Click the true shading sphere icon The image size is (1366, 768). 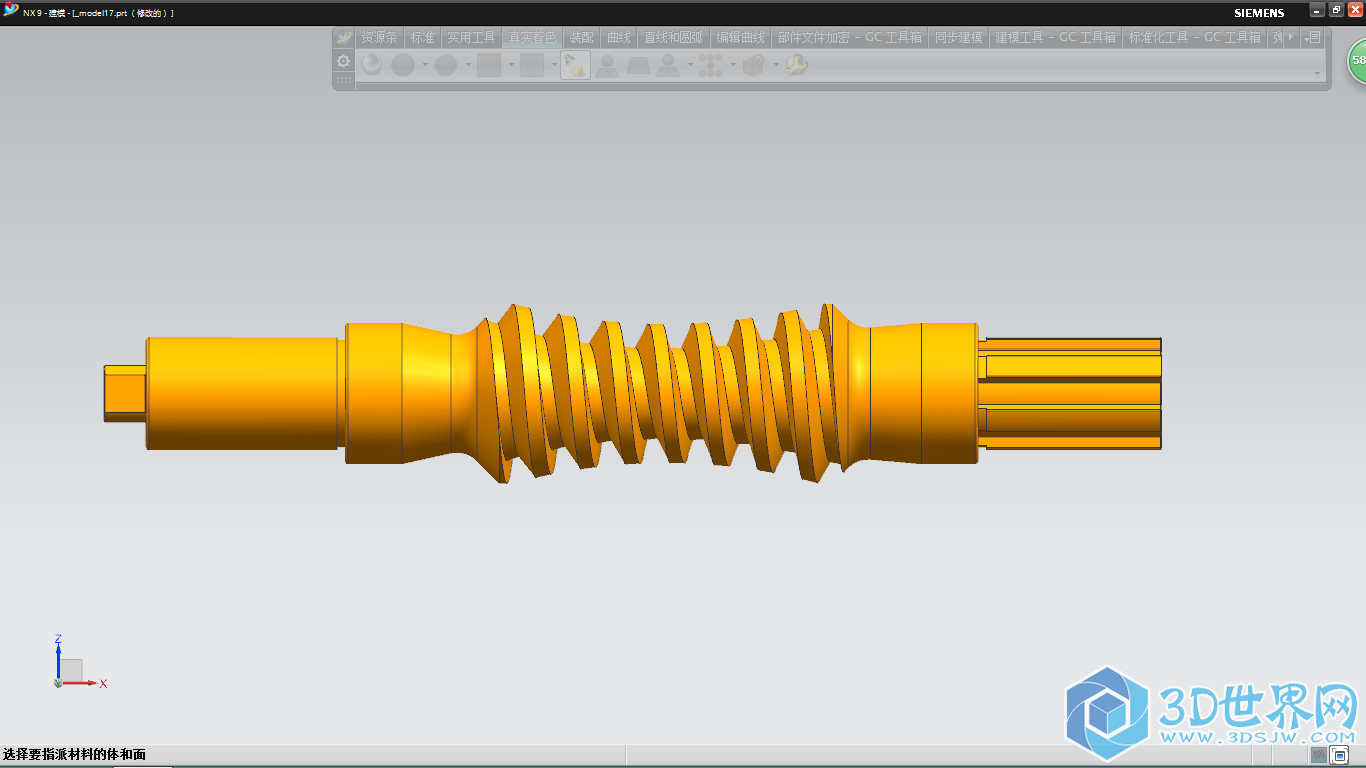[x=372, y=65]
